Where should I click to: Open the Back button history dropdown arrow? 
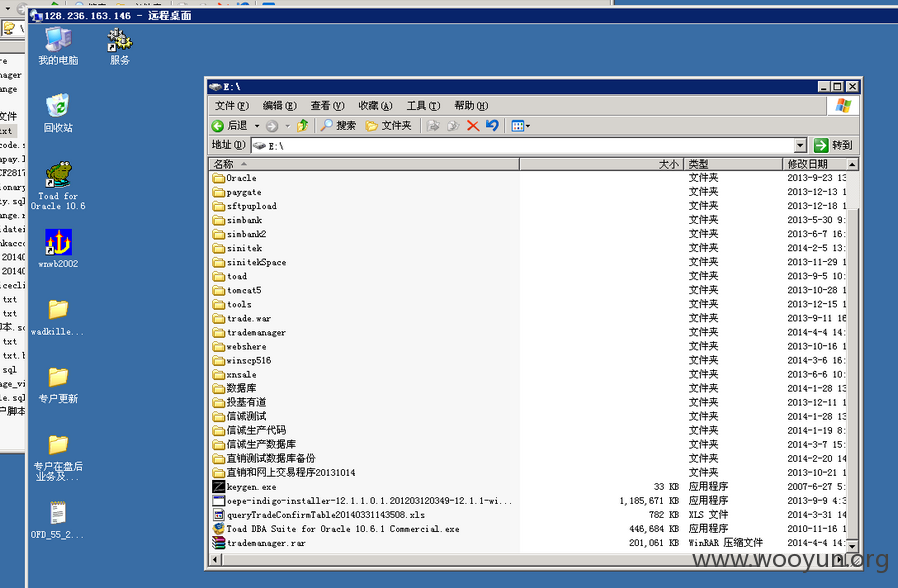click(257, 126)
